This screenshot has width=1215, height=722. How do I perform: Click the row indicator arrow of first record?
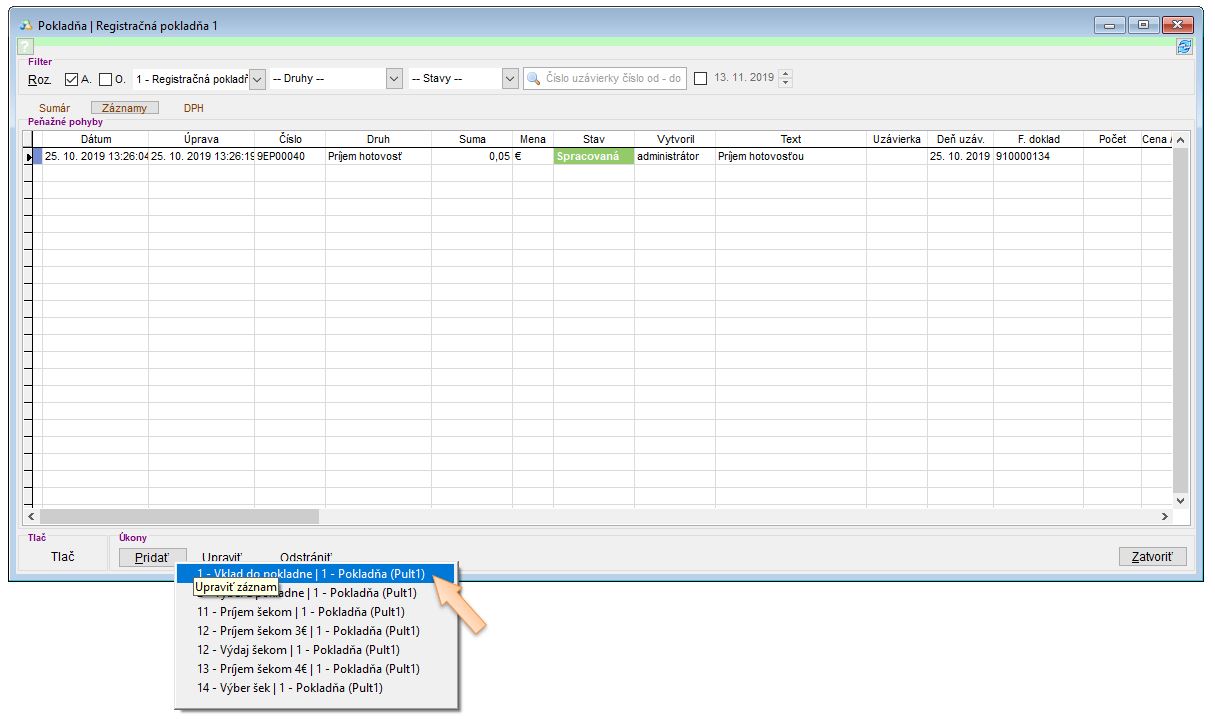click(28, 157)
